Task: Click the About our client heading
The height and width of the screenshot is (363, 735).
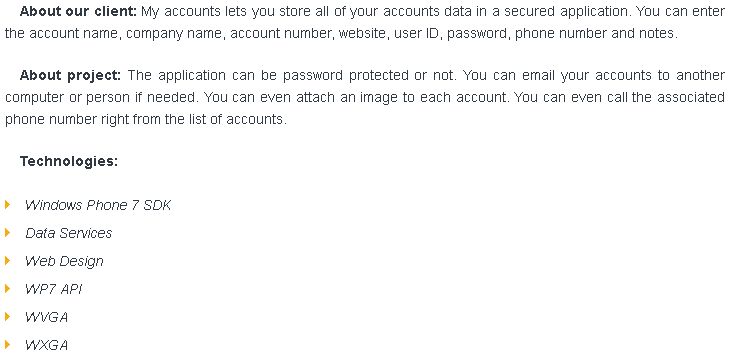Action: click(78, 11)
